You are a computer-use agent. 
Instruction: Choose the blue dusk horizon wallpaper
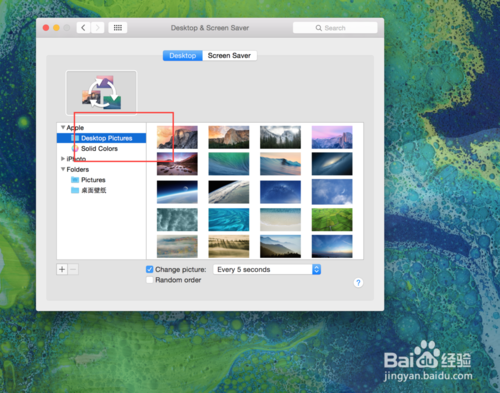click(x=332, y=246)
